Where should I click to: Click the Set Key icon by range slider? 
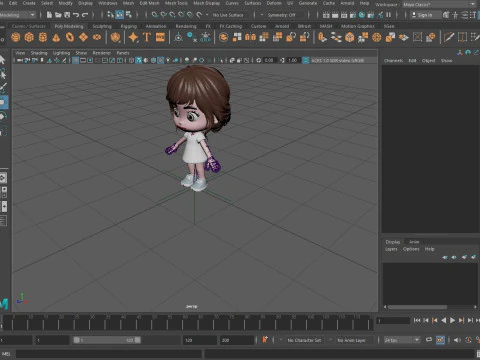click(265, 340)
